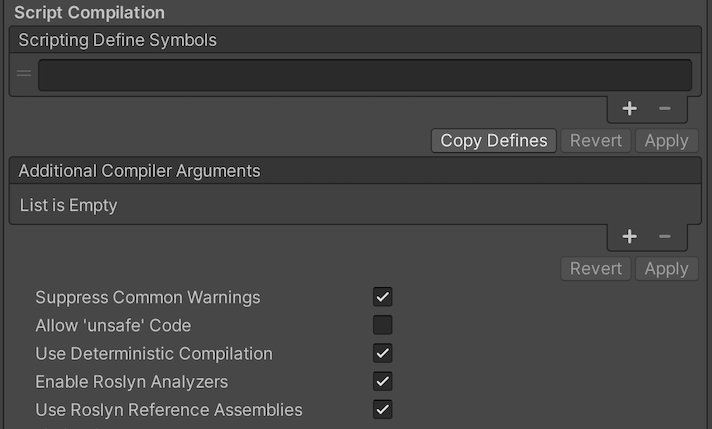The image size is (712, 429).
Task: Grab the drag handle beside the define symbol field
Action: tap(24, 75)
